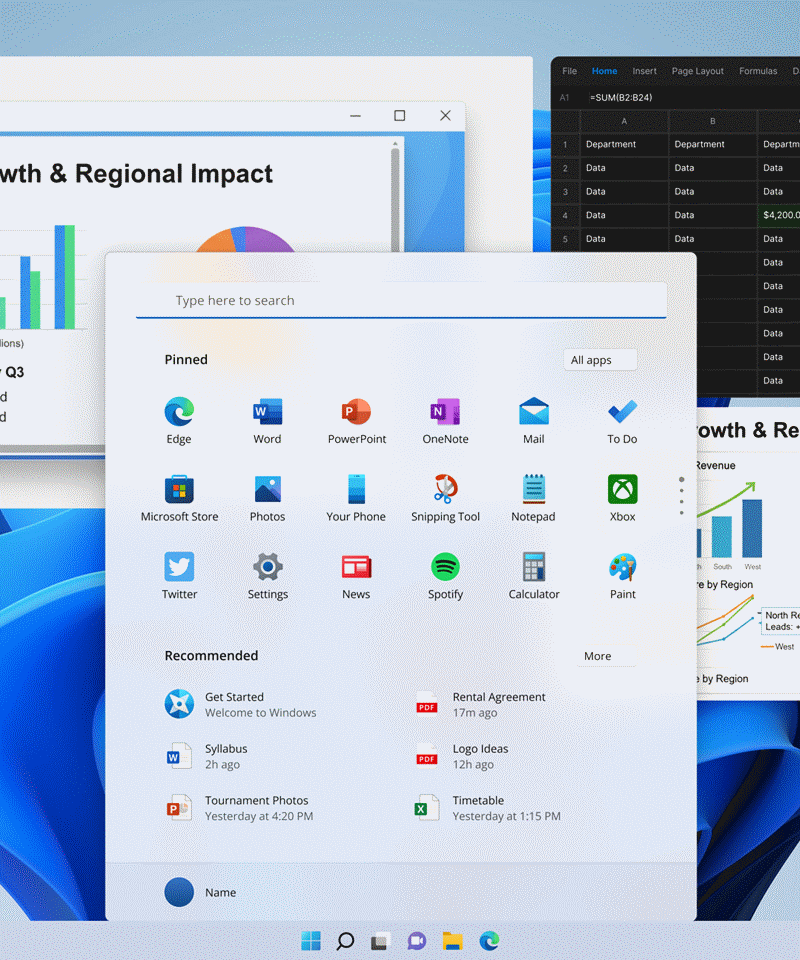Screen dimensions: 800x960
Task: Open Settings from pinned apps
Action: tap(267, 576)
